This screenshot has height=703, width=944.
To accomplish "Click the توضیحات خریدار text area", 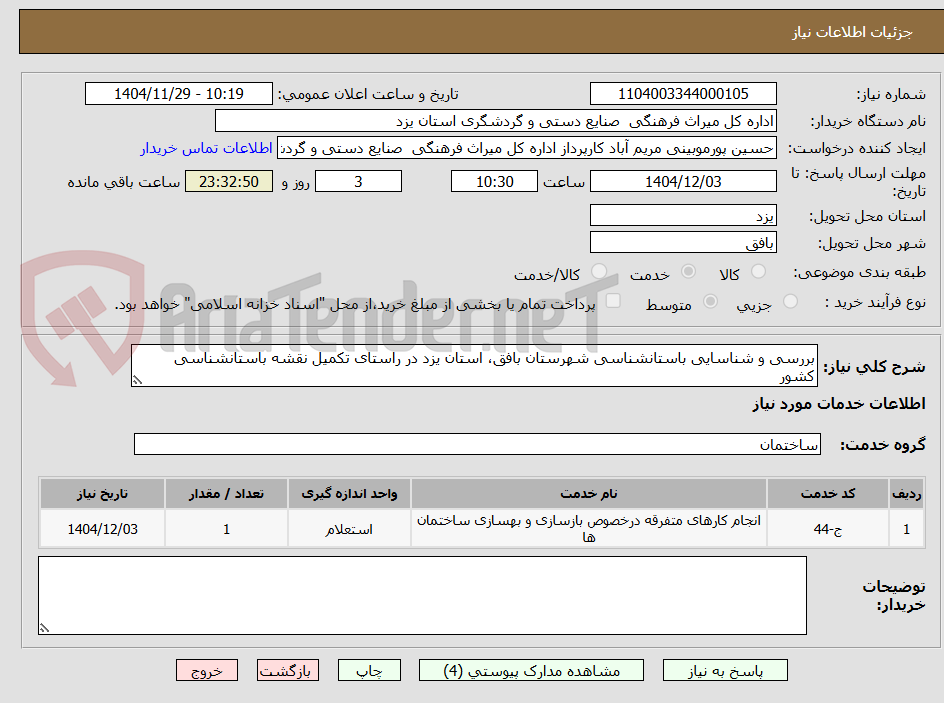I will coord(423,595).
